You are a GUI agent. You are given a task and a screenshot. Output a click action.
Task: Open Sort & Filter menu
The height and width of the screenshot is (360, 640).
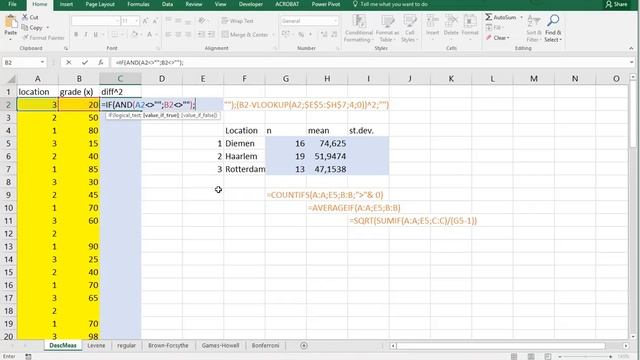tap(533, 29)
